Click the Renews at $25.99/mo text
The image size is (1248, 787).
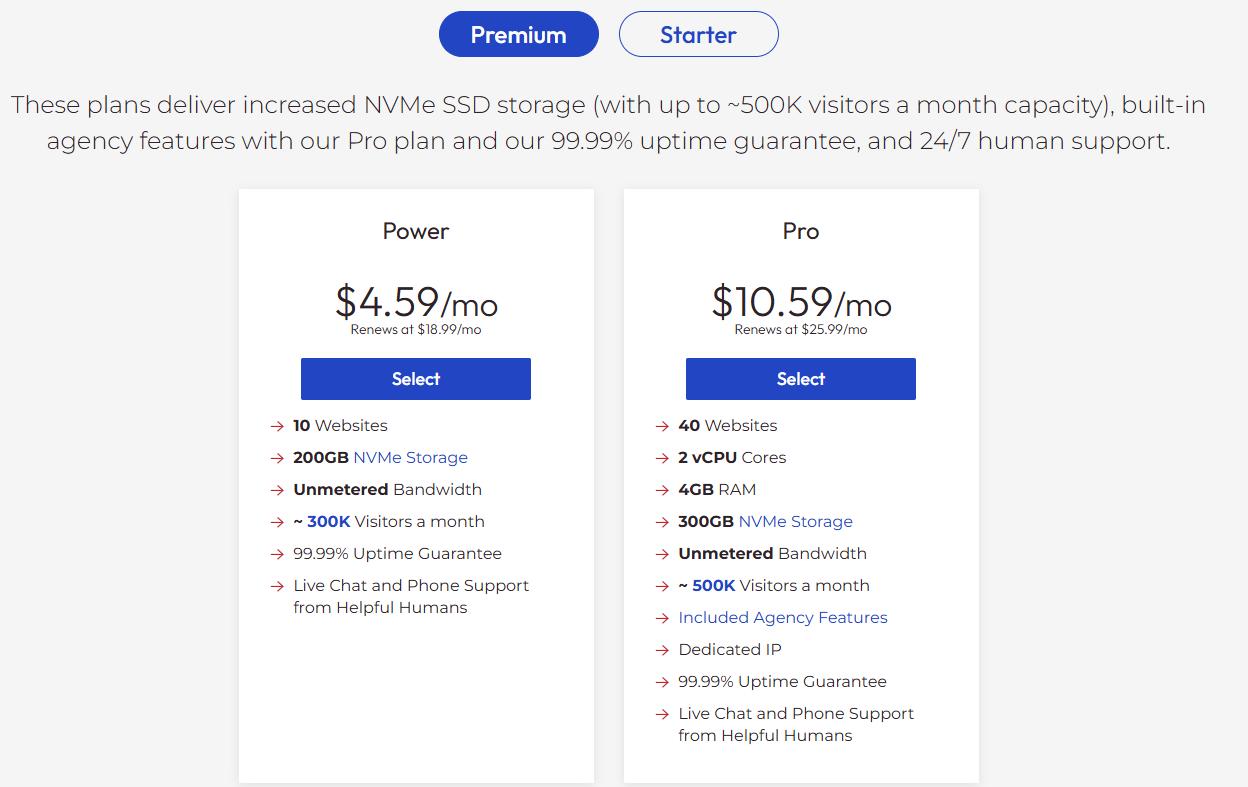[x=800, y=329]
